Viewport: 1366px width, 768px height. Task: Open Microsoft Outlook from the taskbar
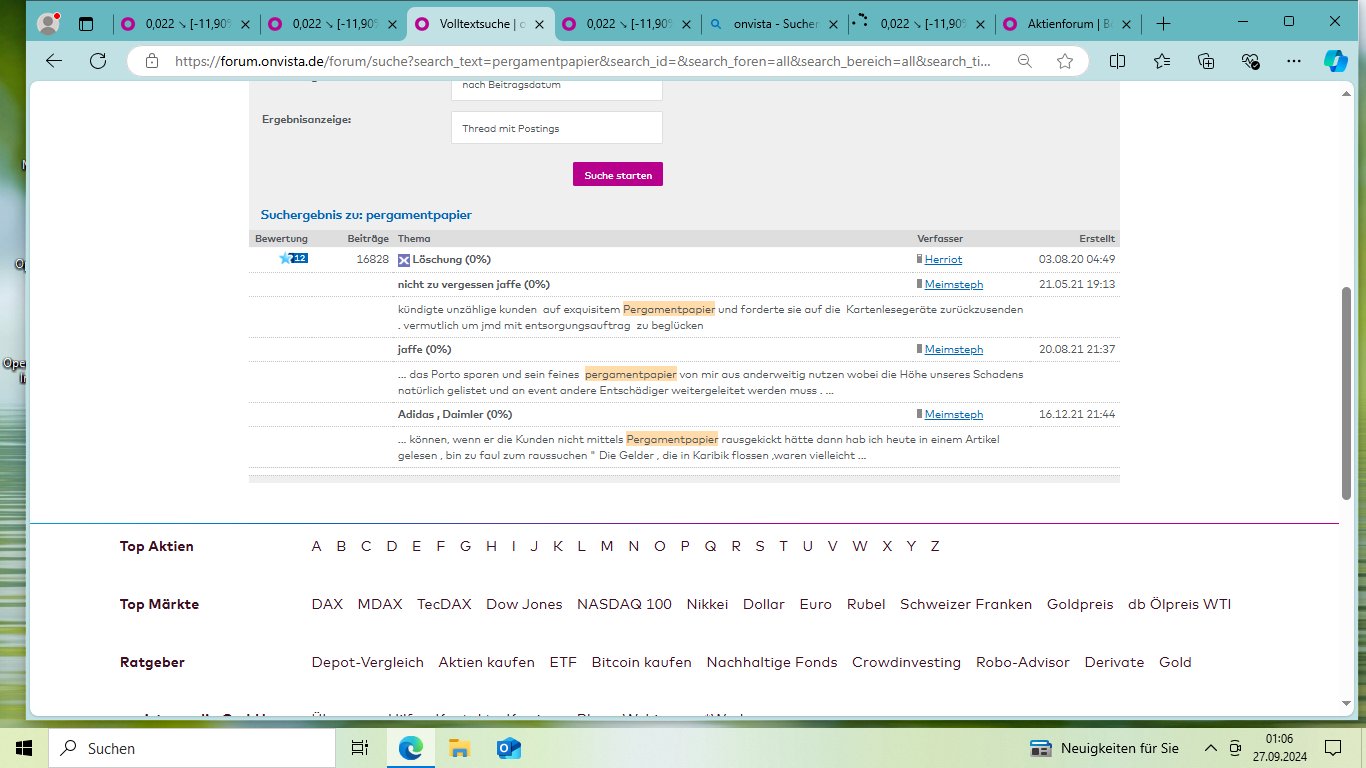pyautogui.click(x=508, y=748)
